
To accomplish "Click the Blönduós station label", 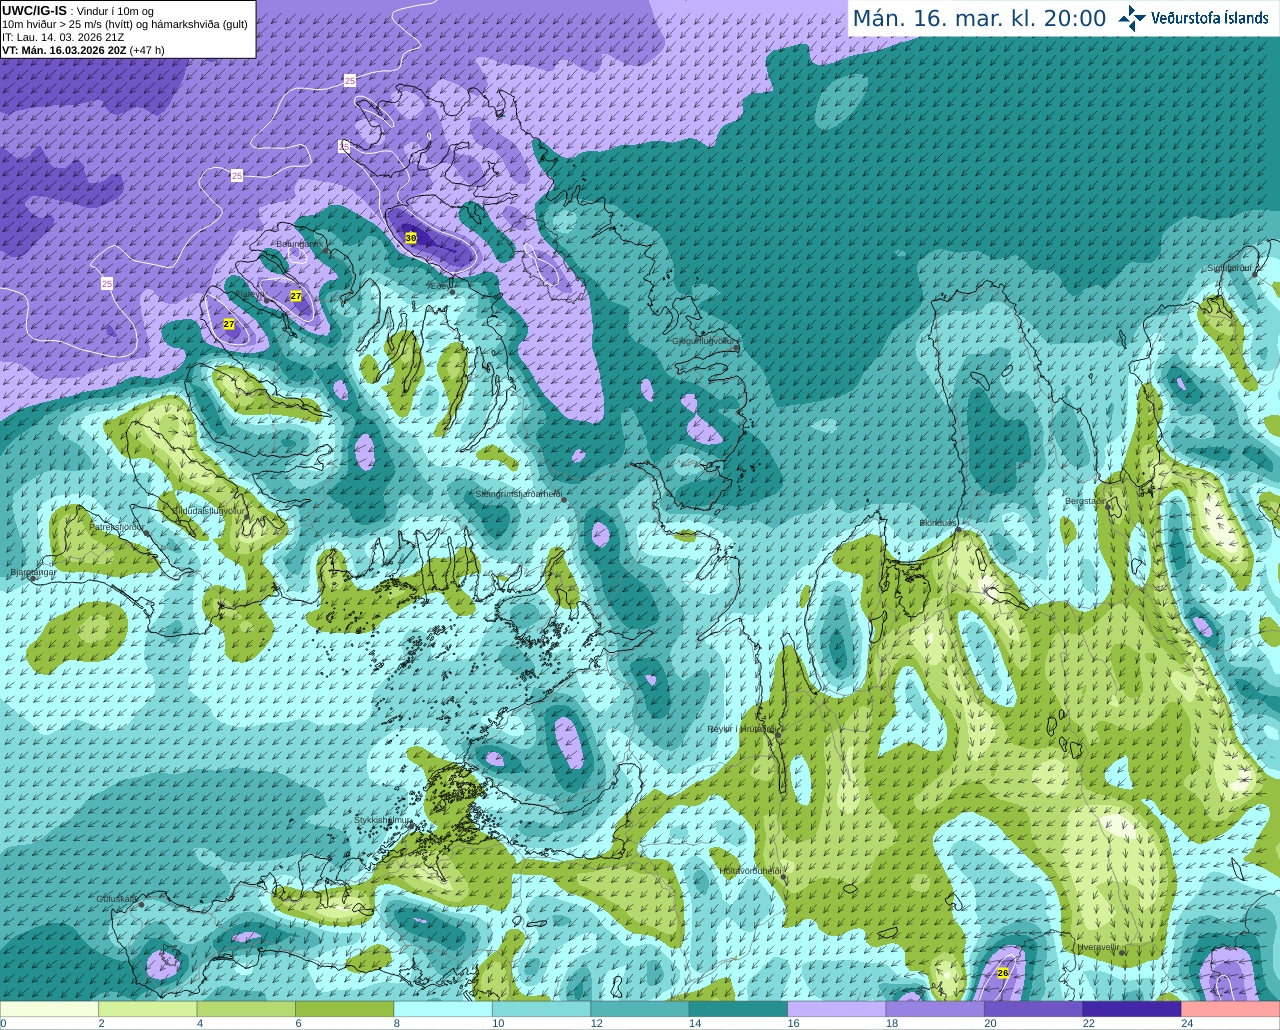I will point(938,523).
